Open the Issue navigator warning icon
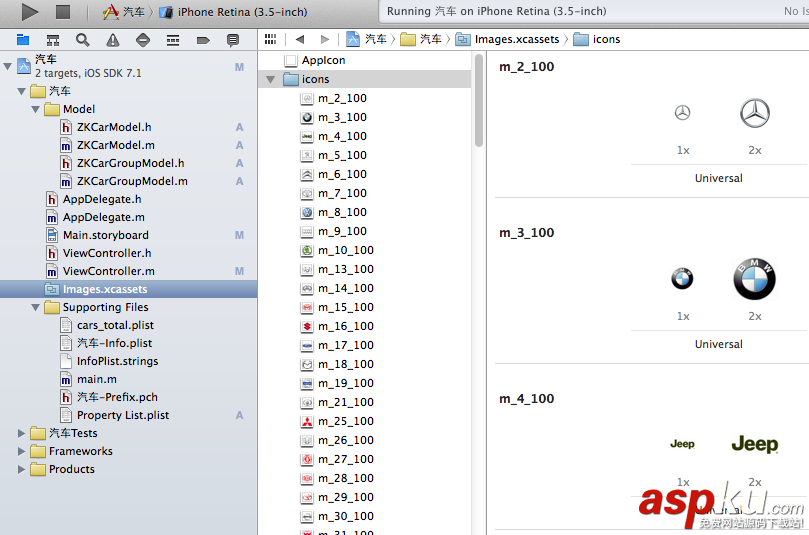Image resolution: width=809 pixels, height=535 pixels. (x=112, y=40)
